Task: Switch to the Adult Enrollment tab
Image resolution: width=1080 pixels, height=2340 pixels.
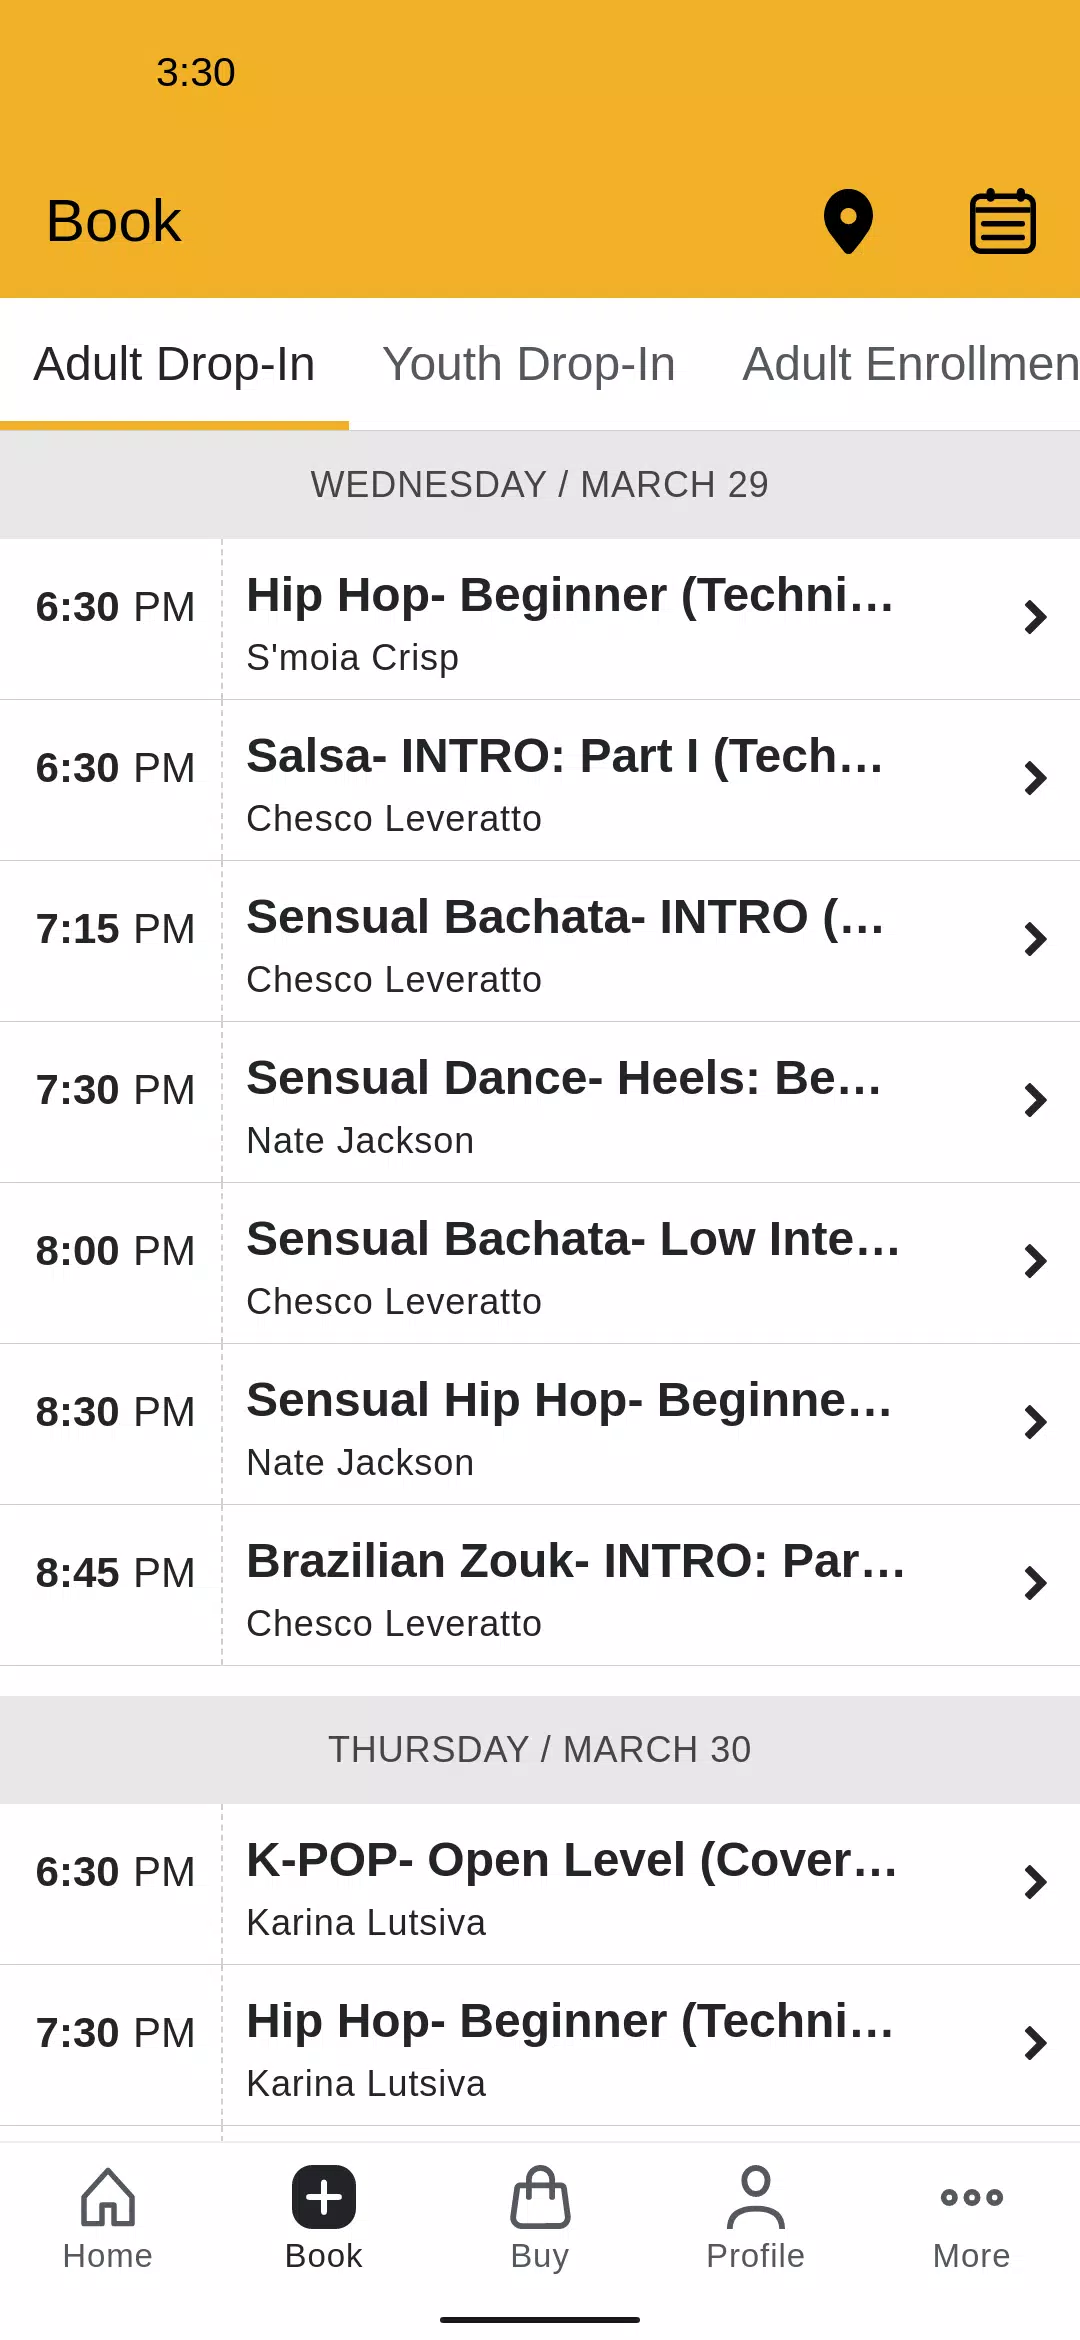Action: [x=911, y=364]
